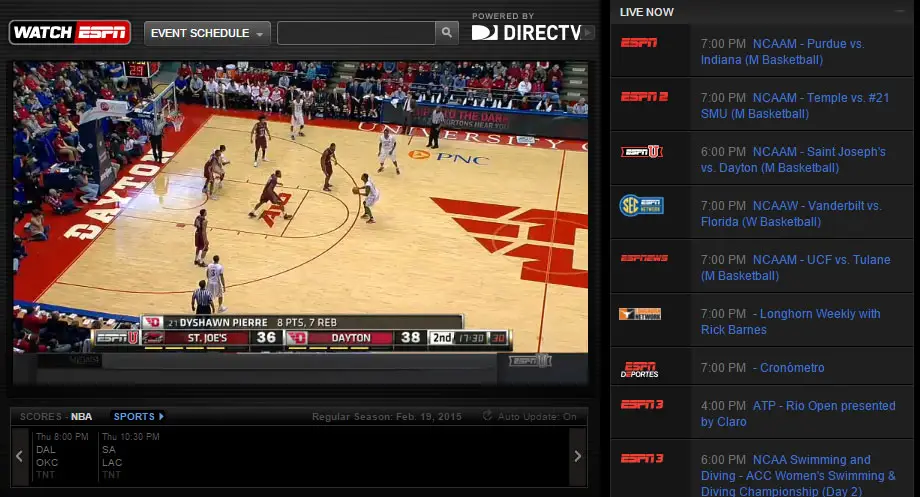The height and width of the screenshot is (497, 920).
Task: Select the ESPN Deportes channel logo
Action: (x=640, y=369)
